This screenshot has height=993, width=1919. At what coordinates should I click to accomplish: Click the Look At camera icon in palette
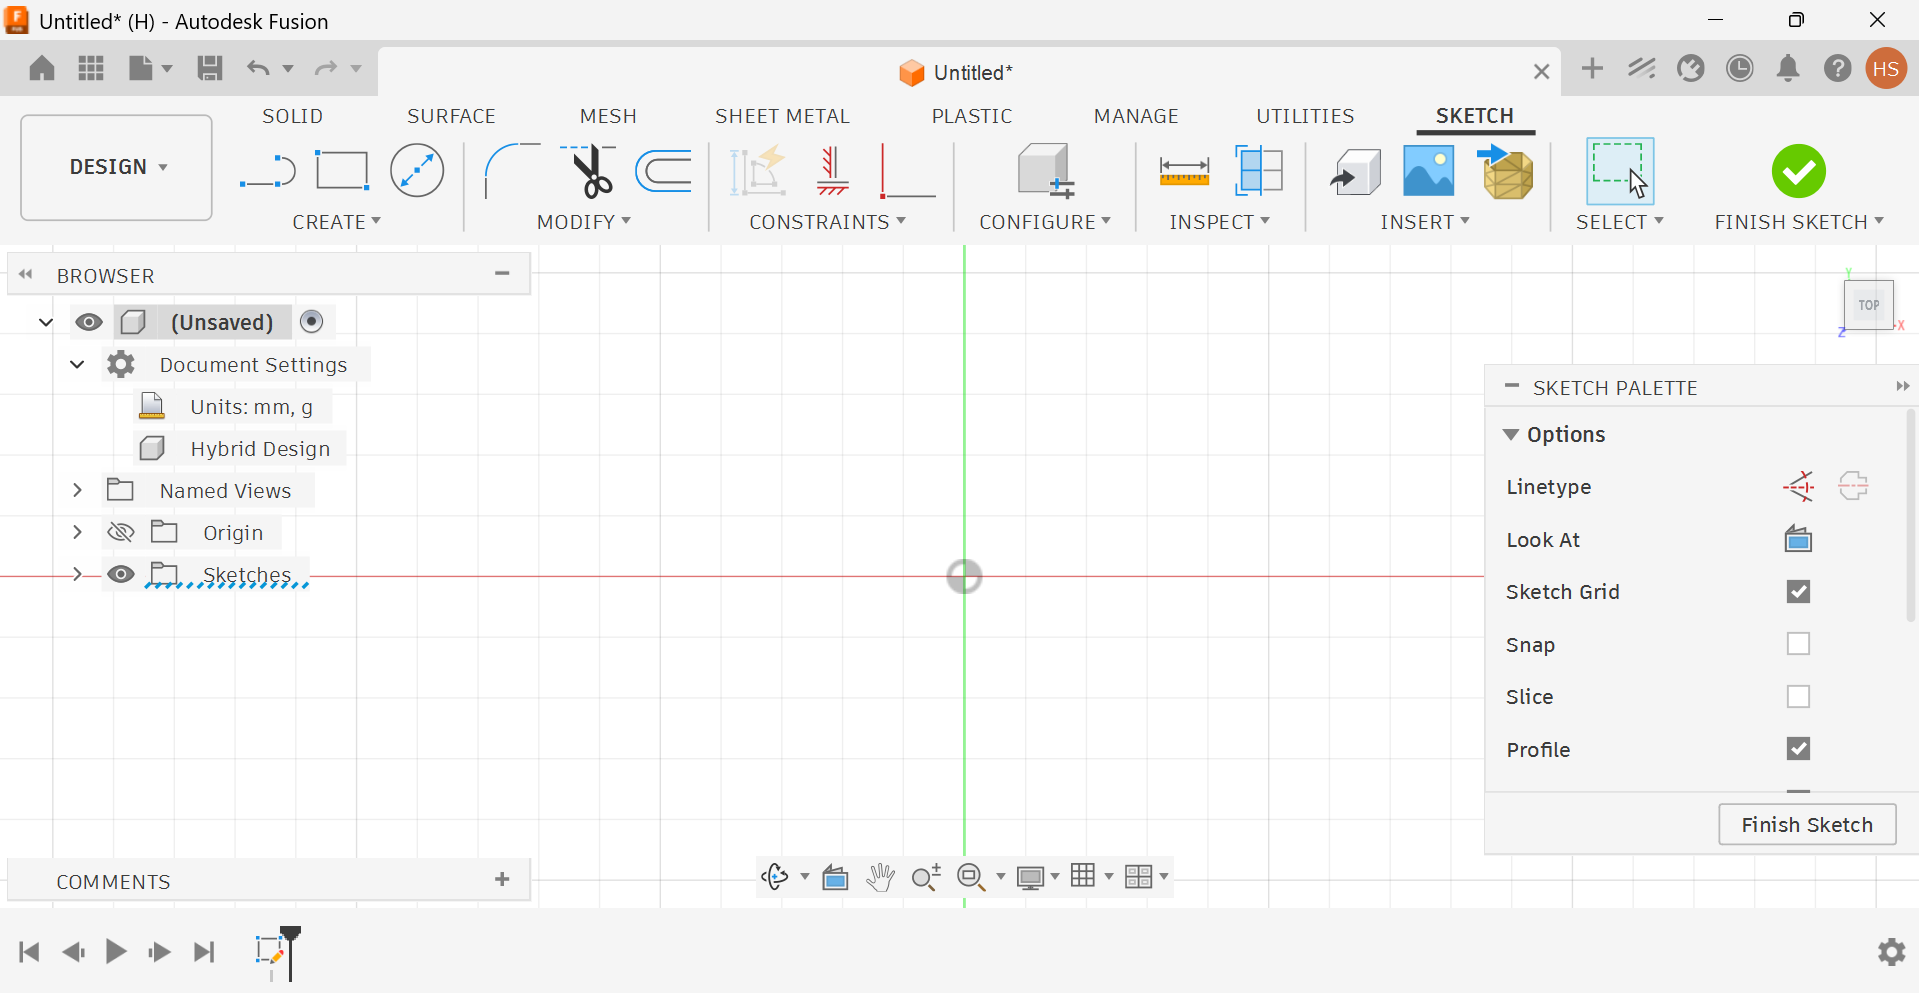1798,539
